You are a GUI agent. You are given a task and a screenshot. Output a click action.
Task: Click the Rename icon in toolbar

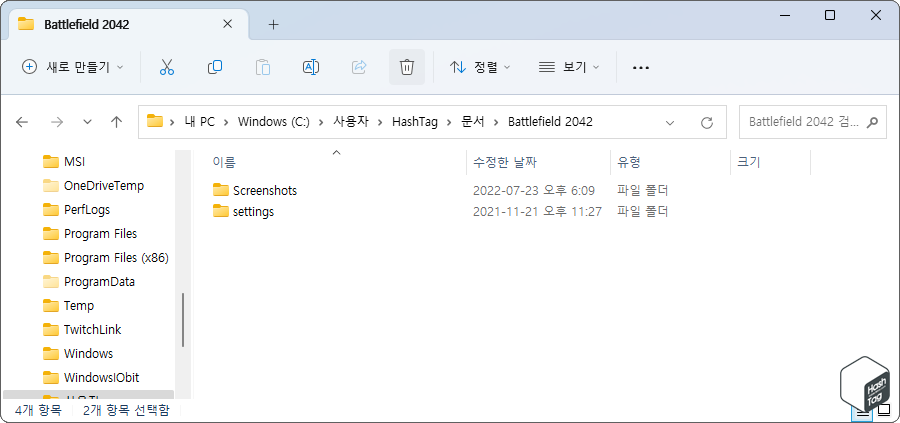pos(311,67)
